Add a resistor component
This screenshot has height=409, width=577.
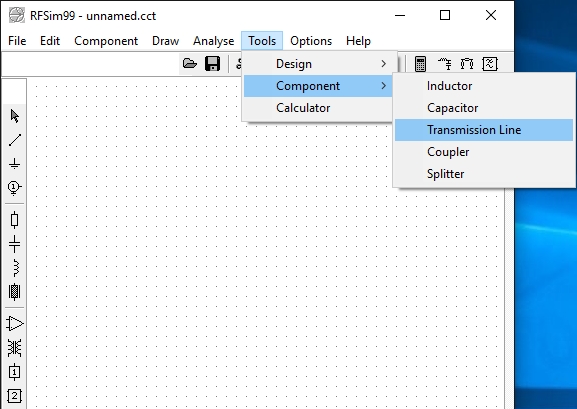click(x=15, y=220)
